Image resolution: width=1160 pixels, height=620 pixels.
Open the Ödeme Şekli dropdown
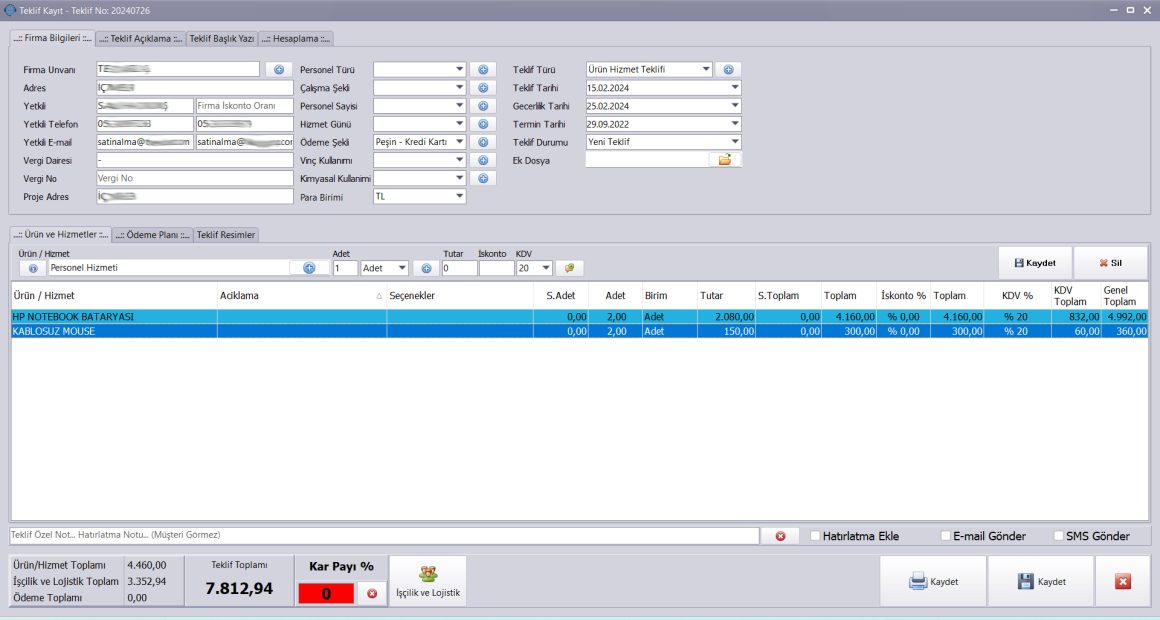pyautogui.click(x=460, y=141)
